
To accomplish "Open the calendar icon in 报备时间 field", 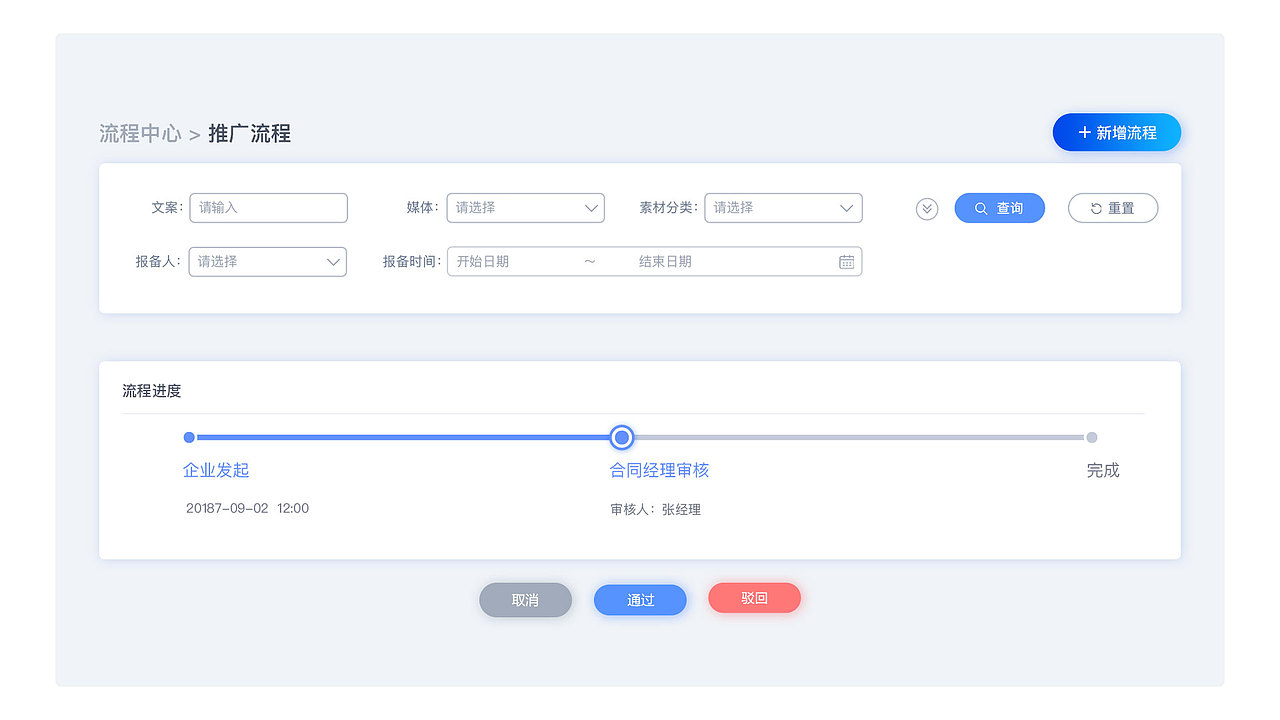I will point(846,261).
